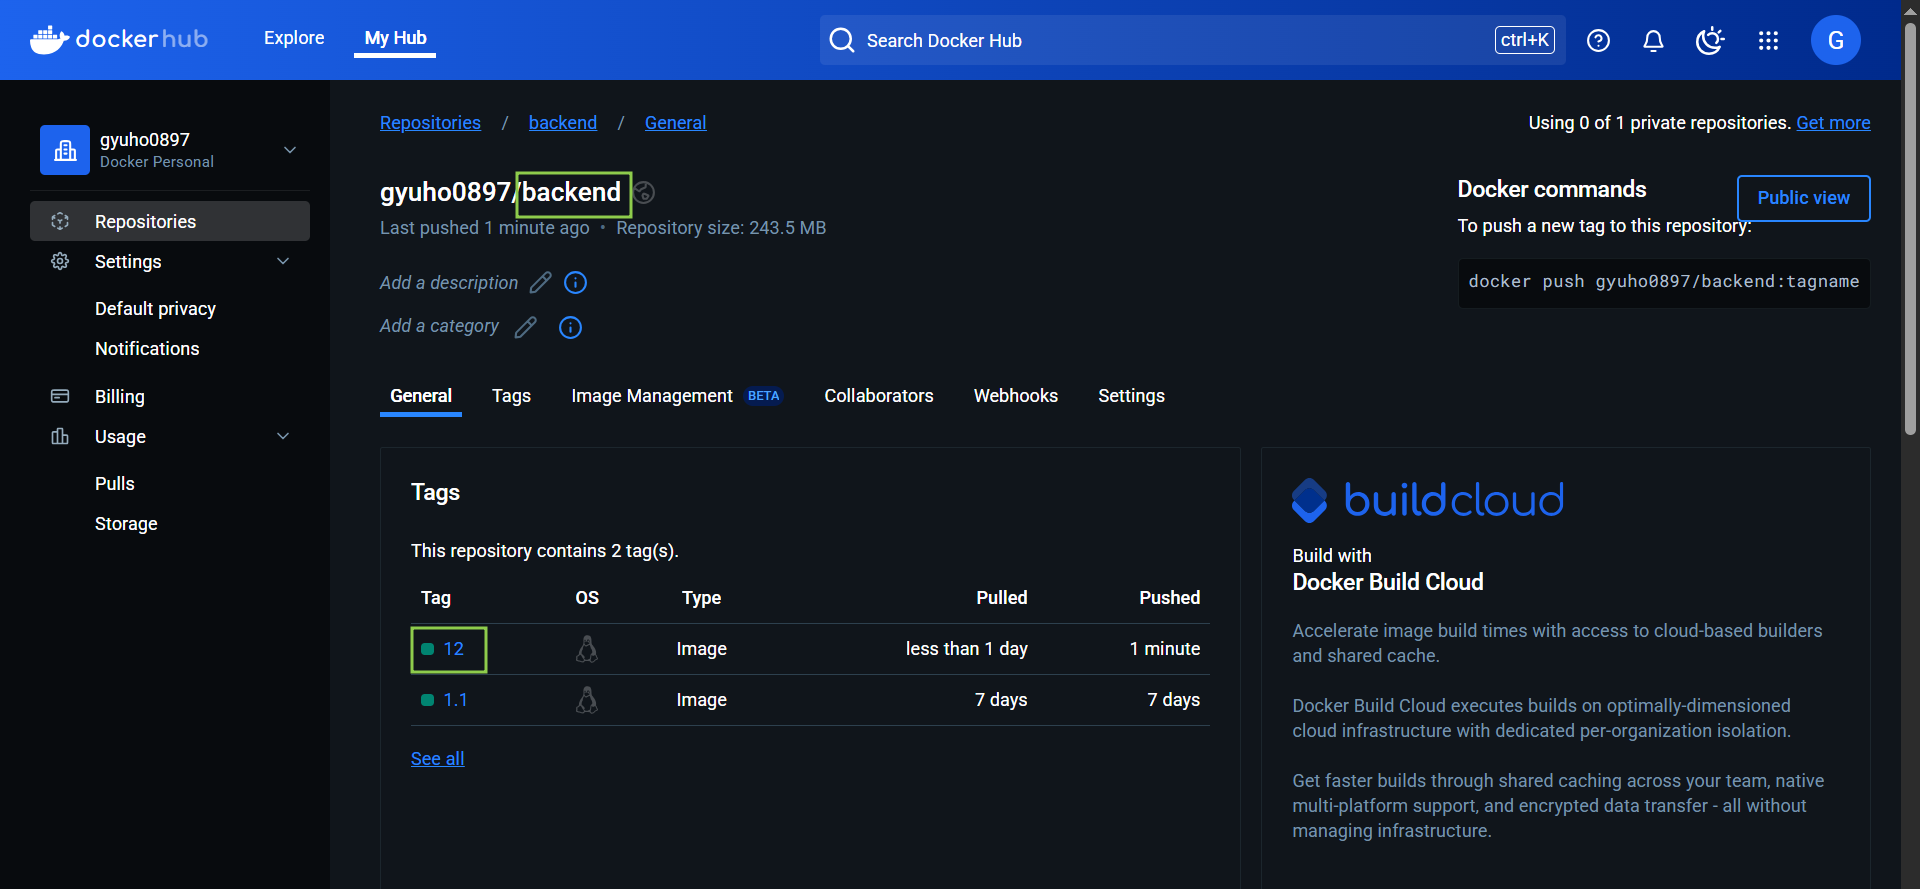
Task: Click the Repositories sidebar icon
Action: tap(60, 221)
